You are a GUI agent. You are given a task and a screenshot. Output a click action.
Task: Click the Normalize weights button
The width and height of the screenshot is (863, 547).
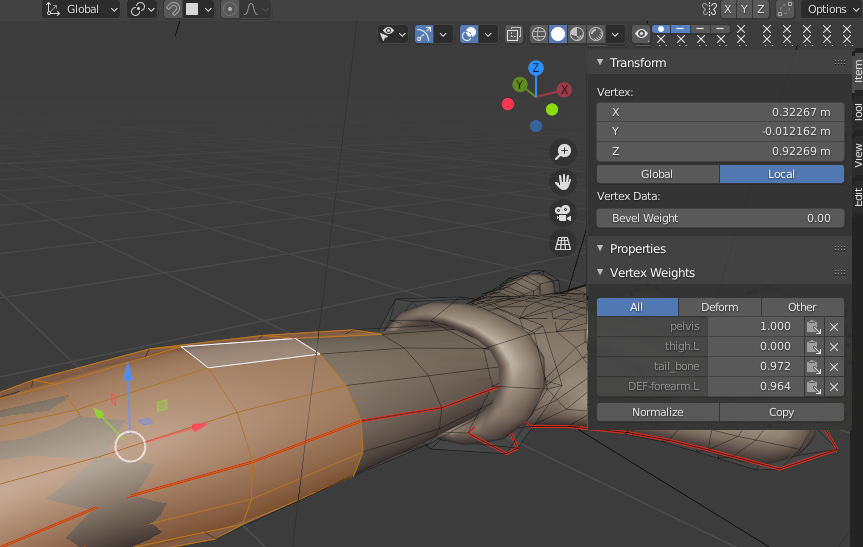[658, 412]
